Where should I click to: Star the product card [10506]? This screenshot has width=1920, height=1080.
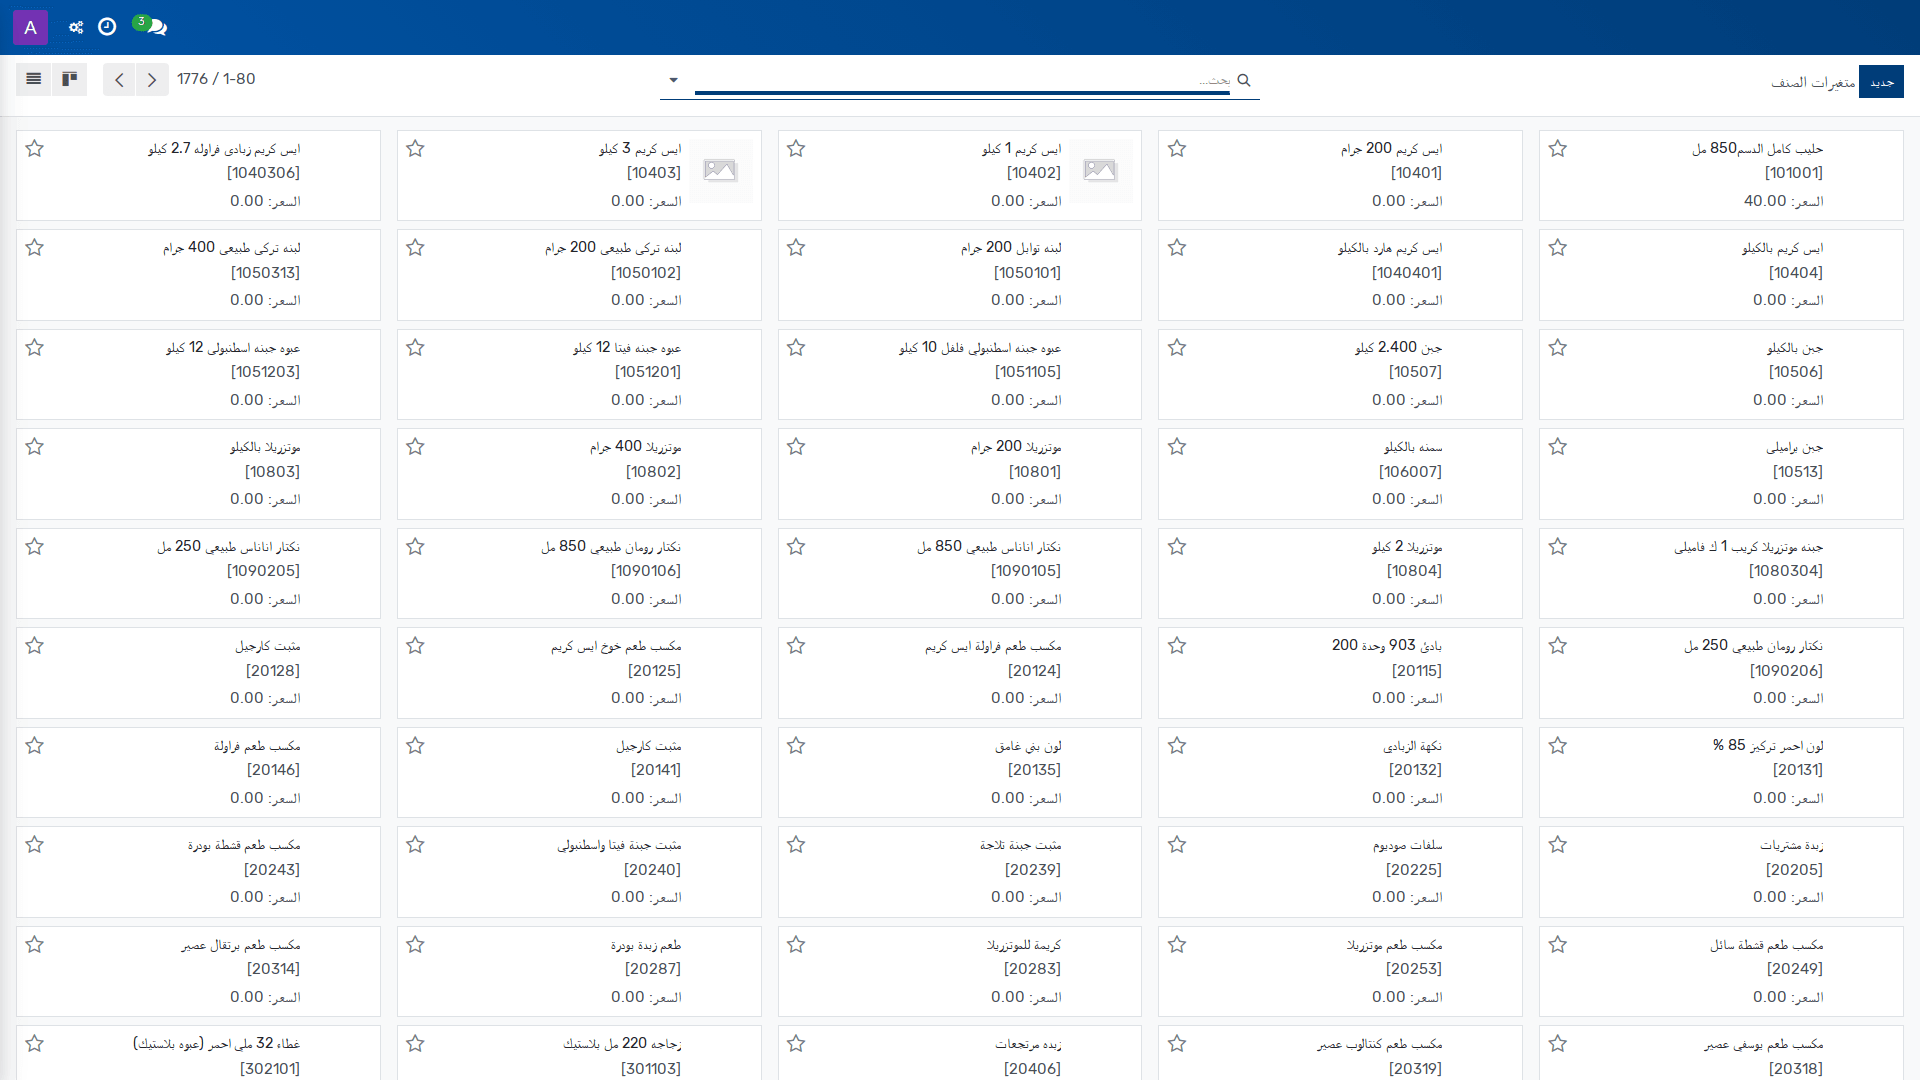[x=1558, y=348]
